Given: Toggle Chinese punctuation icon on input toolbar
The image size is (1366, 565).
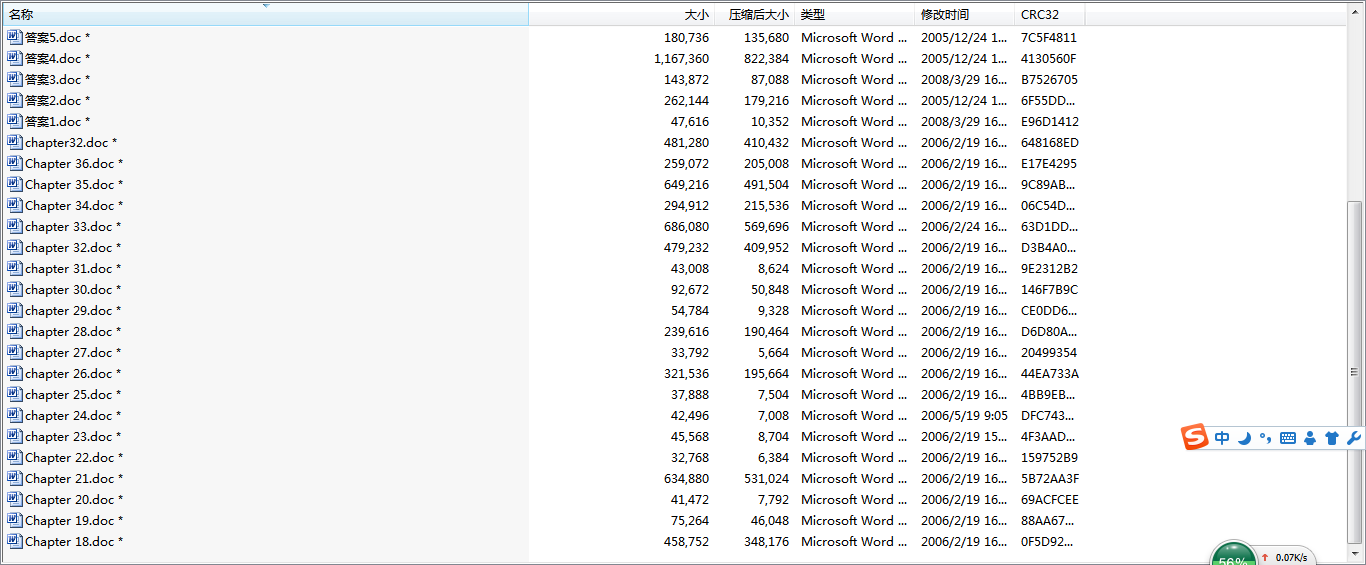Looking at the screenshot, I should pos(1265,438).
